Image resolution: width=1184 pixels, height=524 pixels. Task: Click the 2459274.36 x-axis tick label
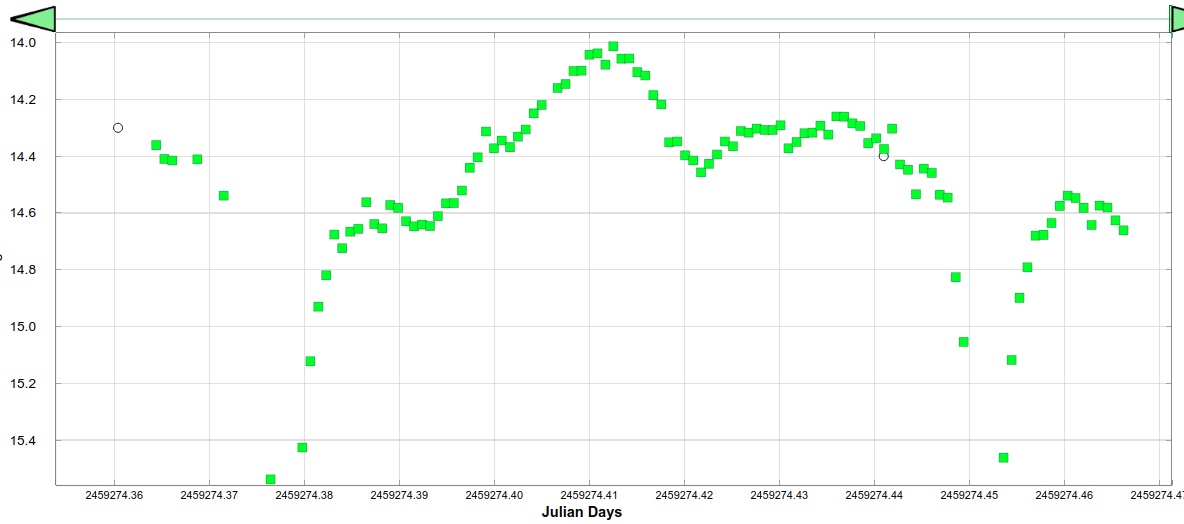point(114,495)
